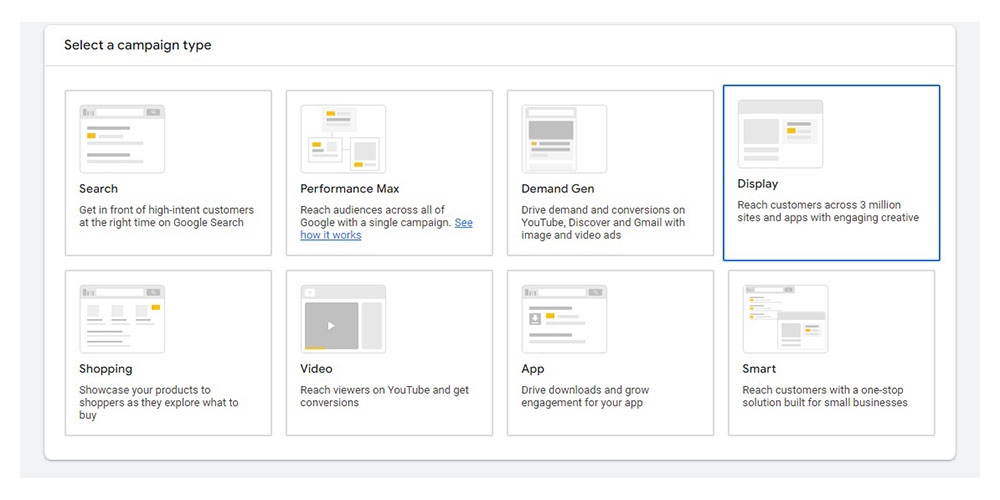Select the highlighted Display campaign title
This screenshot has height=500, width=1000.
(x=757, y=184)
